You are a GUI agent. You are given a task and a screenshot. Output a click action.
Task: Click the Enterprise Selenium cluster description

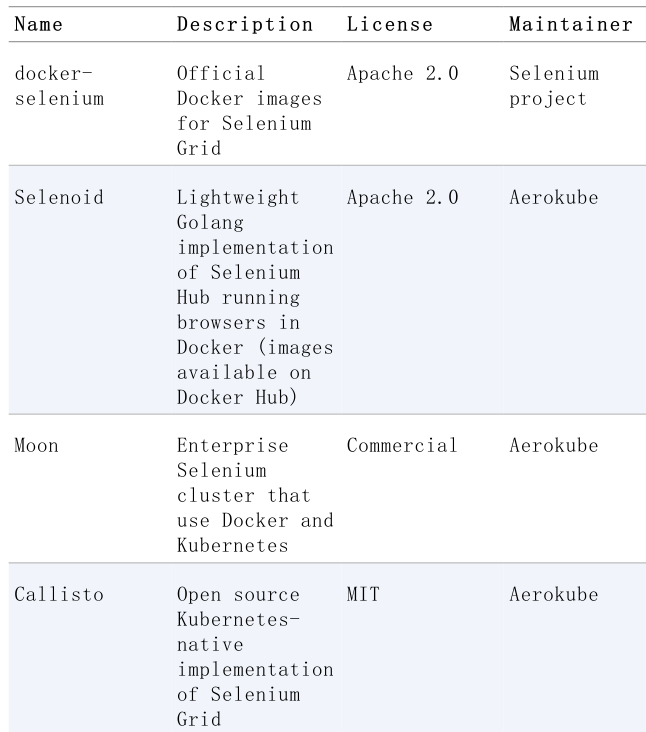tap(255, 495)
